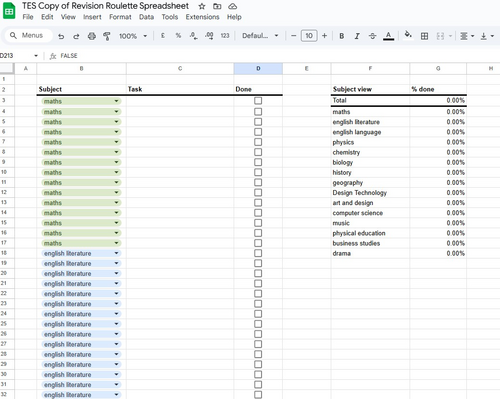
Task: Open font family dropdown Default
Action: [260, 36]
